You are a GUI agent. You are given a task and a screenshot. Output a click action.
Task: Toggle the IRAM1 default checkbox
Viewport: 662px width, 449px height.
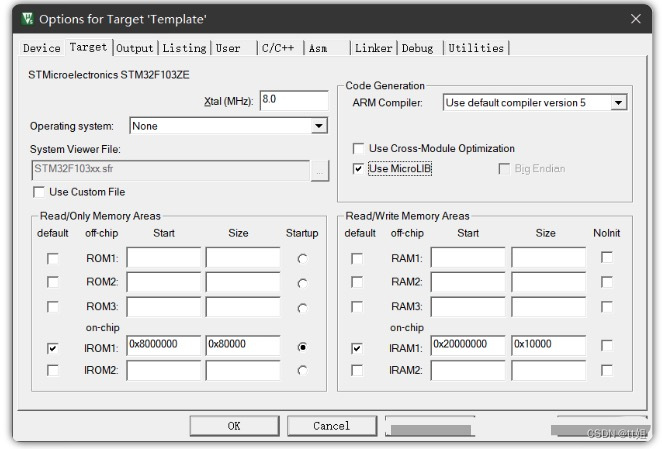[x=357, y=348]
